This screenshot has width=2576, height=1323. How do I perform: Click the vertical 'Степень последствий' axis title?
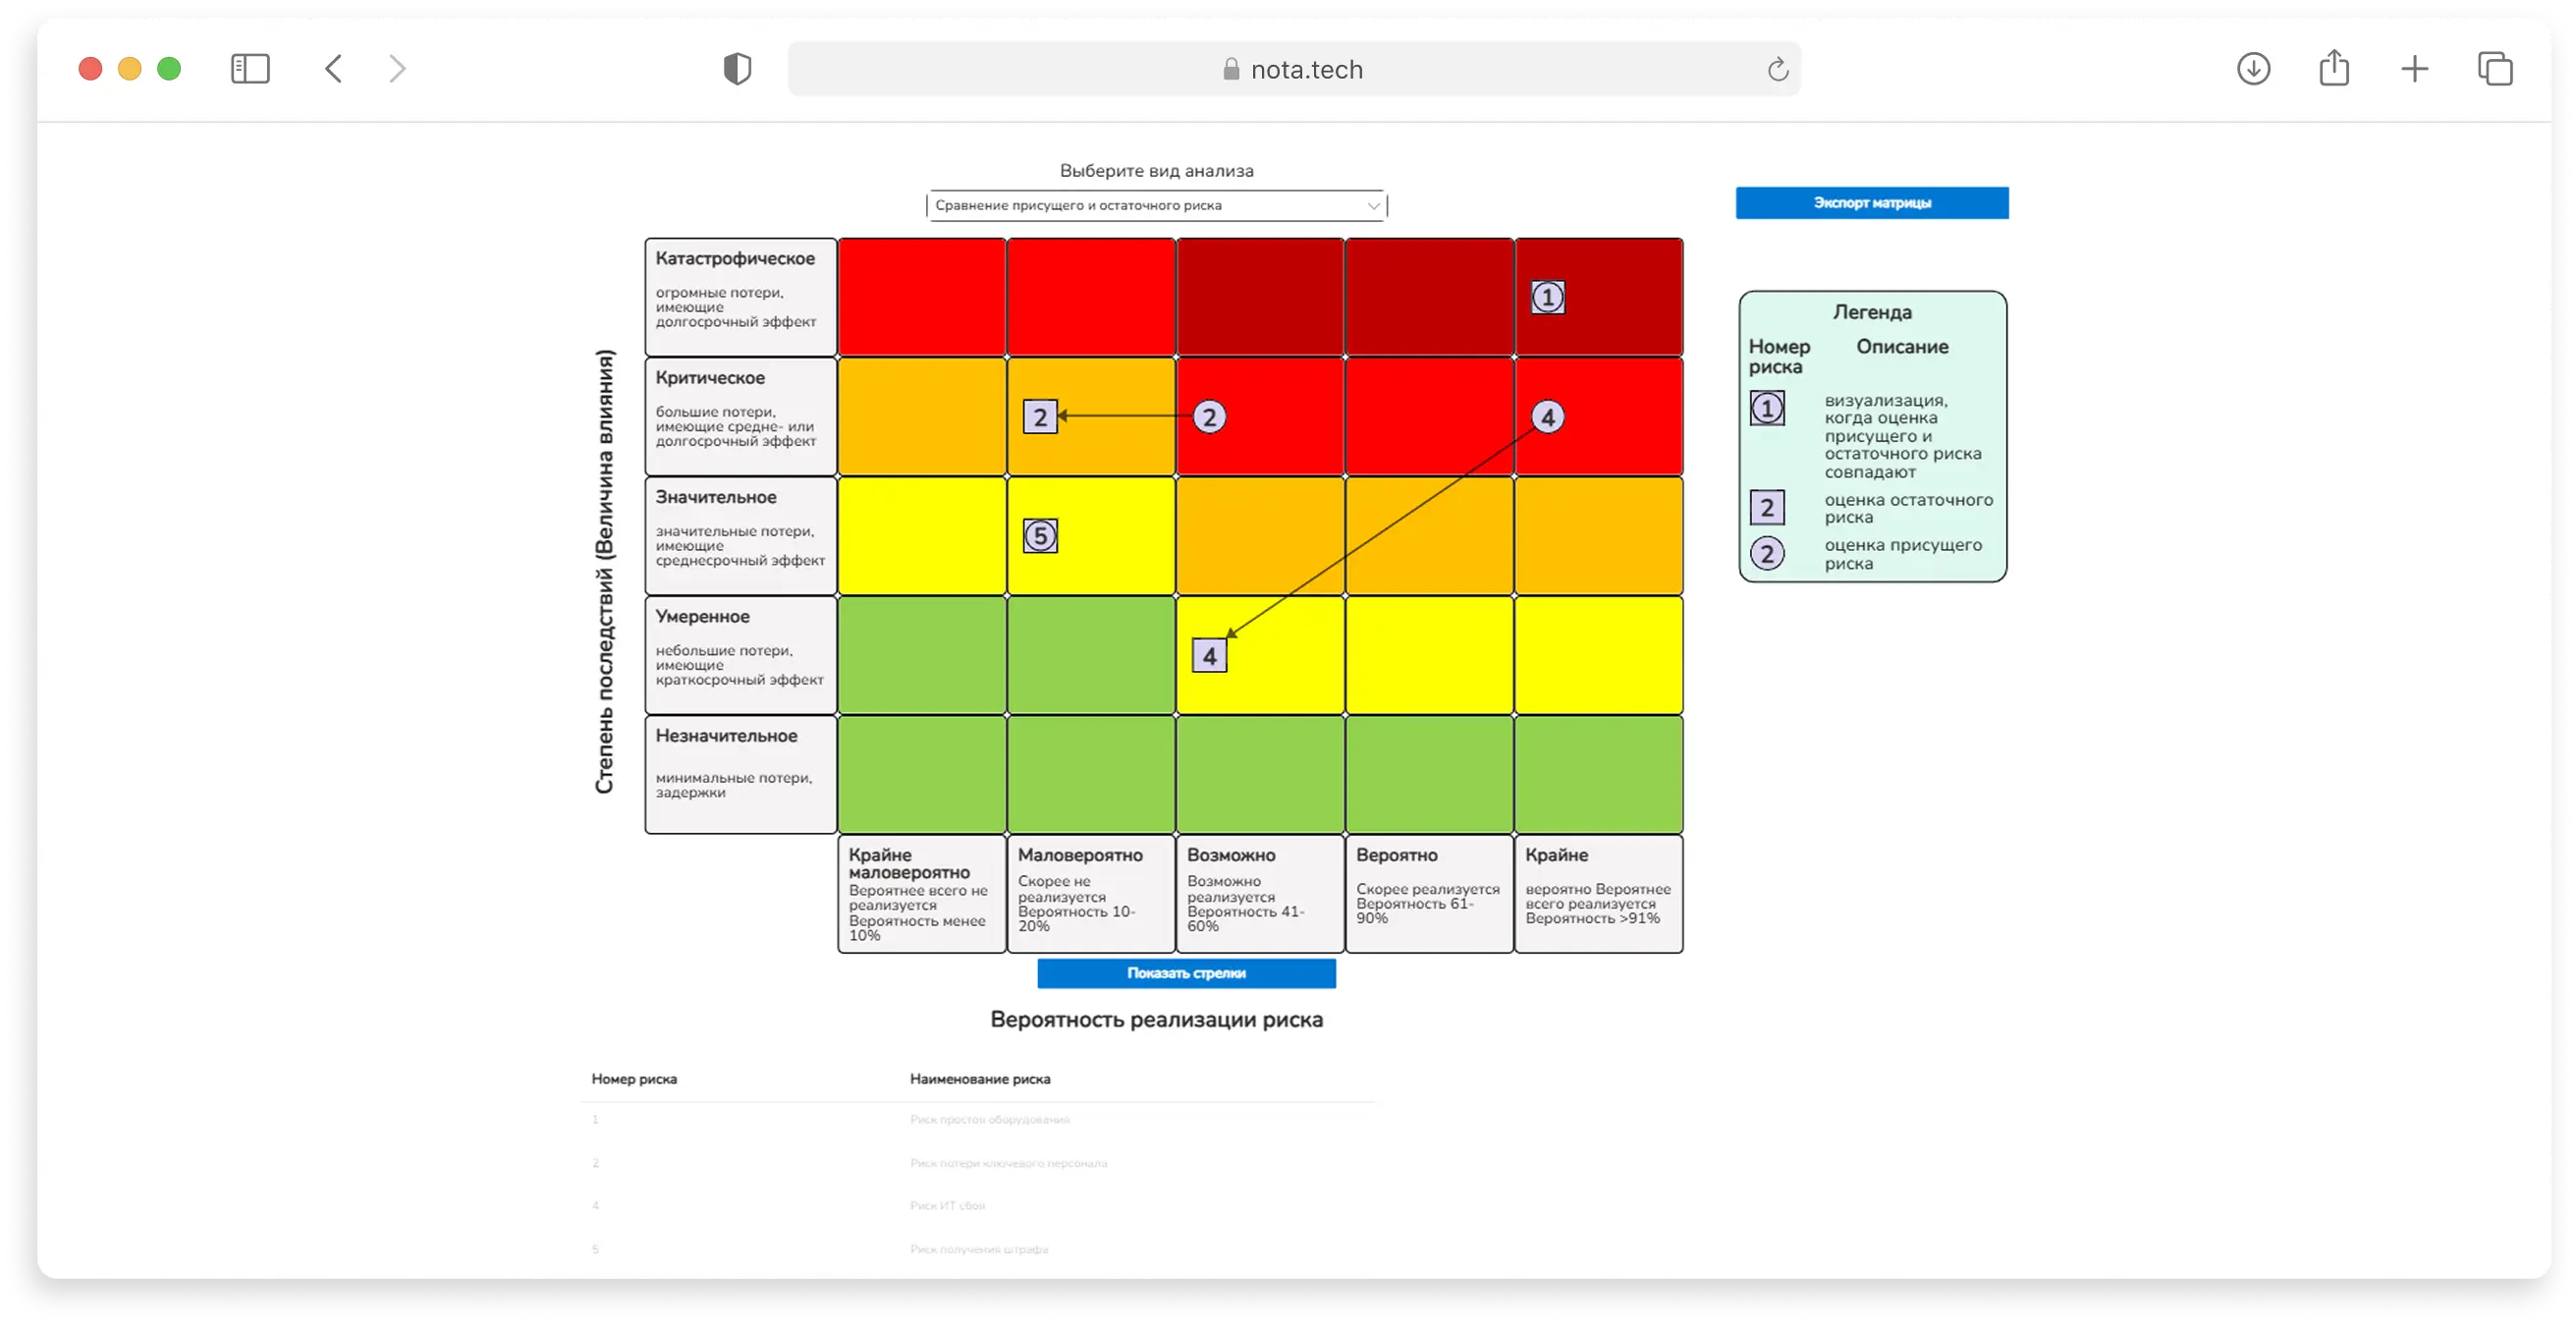click(x=604, y=572)
